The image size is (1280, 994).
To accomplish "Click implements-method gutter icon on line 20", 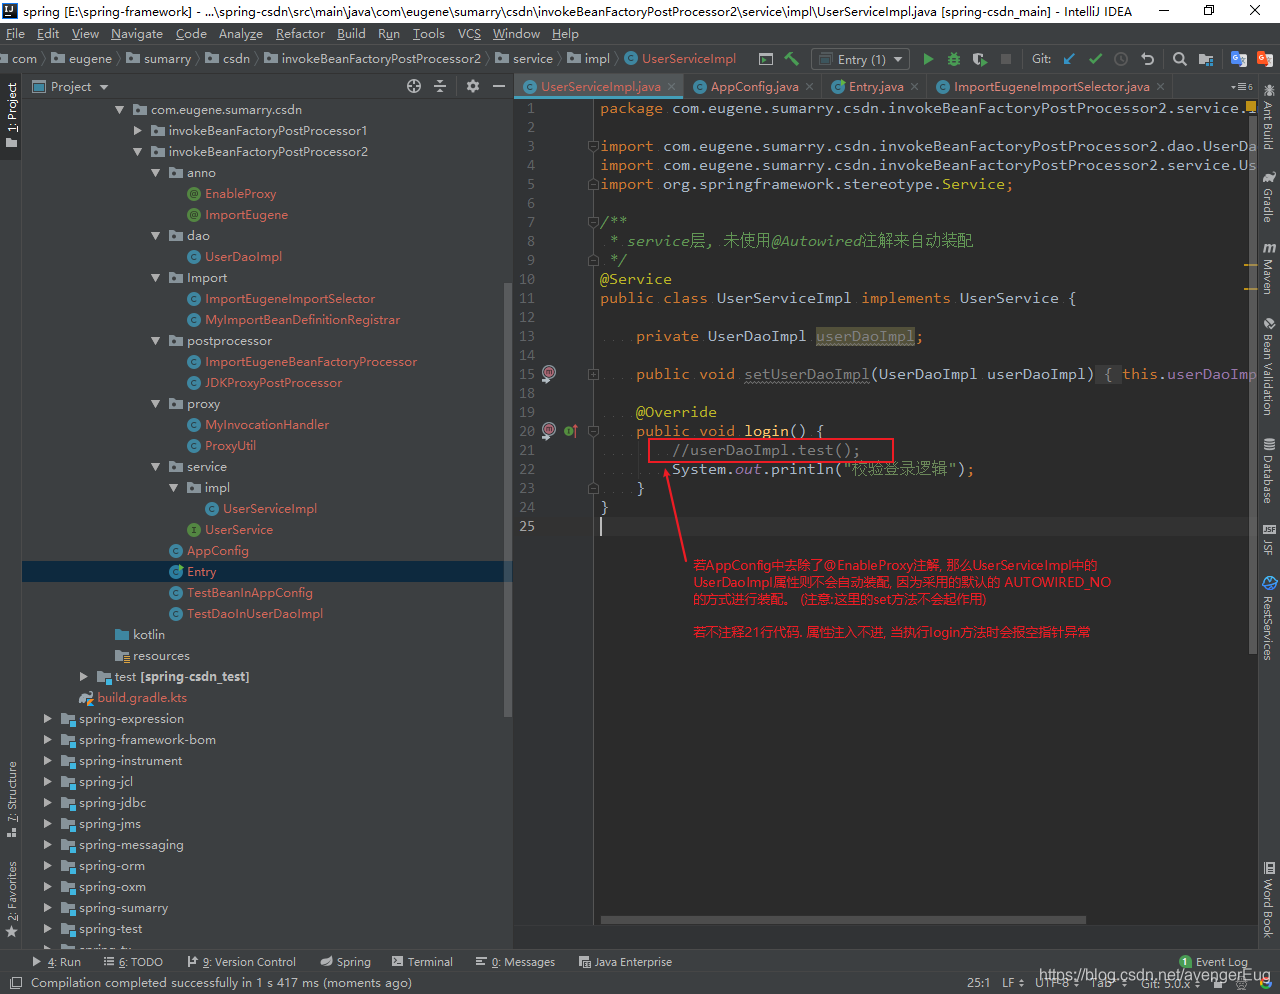I will 570,431.
